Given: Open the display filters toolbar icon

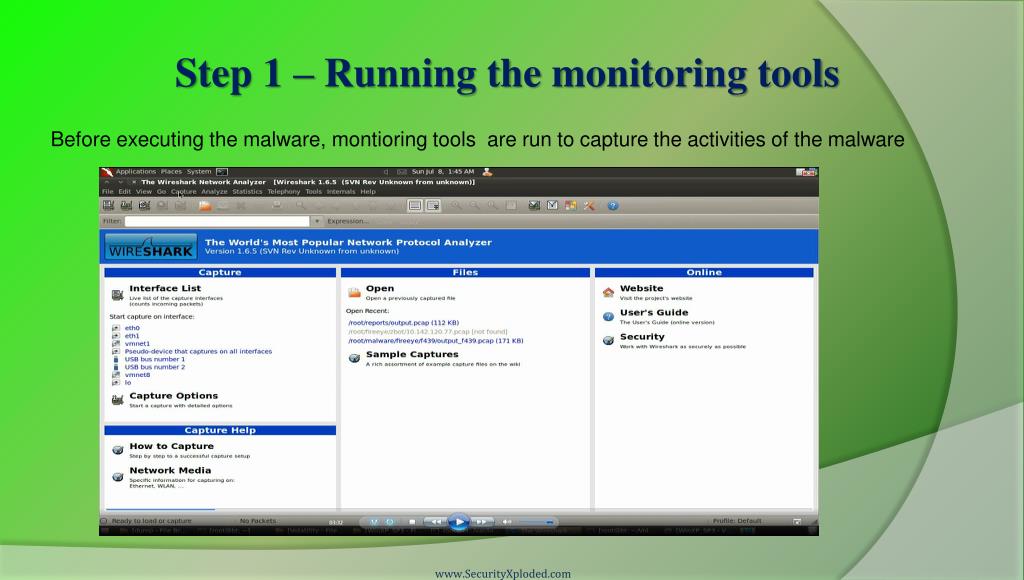Looking at the screenshot, I should 552,205.
